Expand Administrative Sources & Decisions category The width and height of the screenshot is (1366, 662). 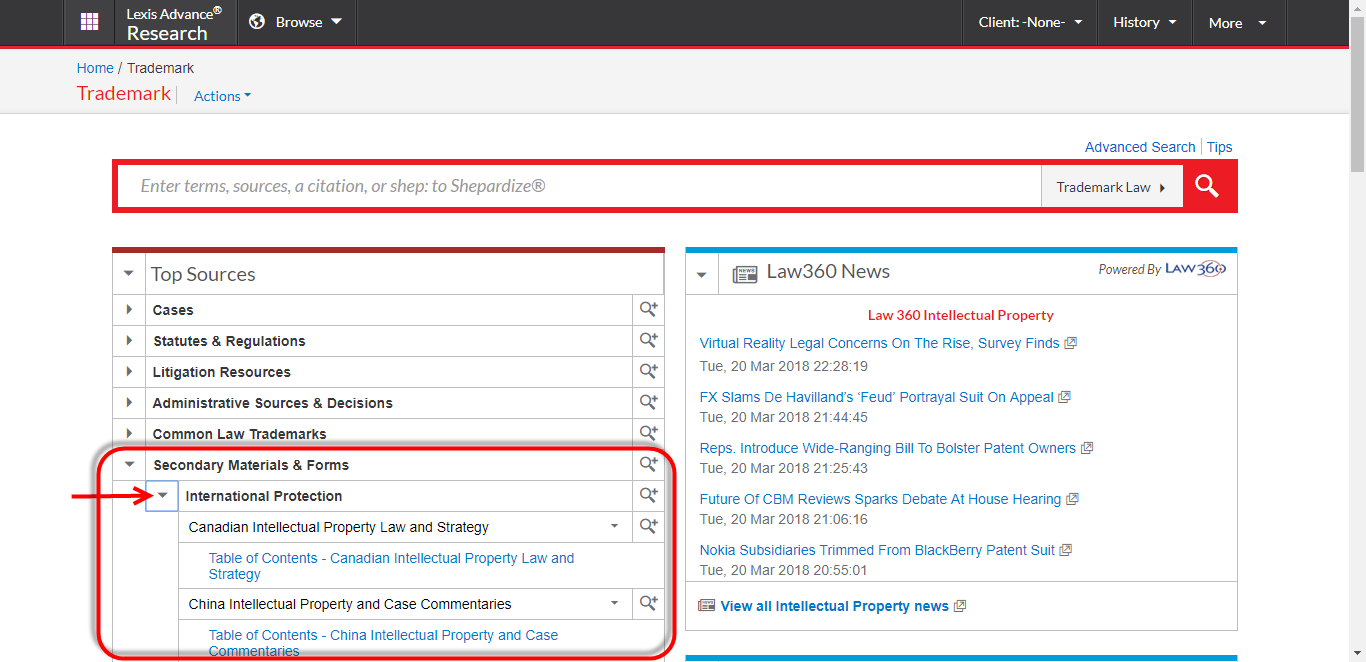[129, 403]
